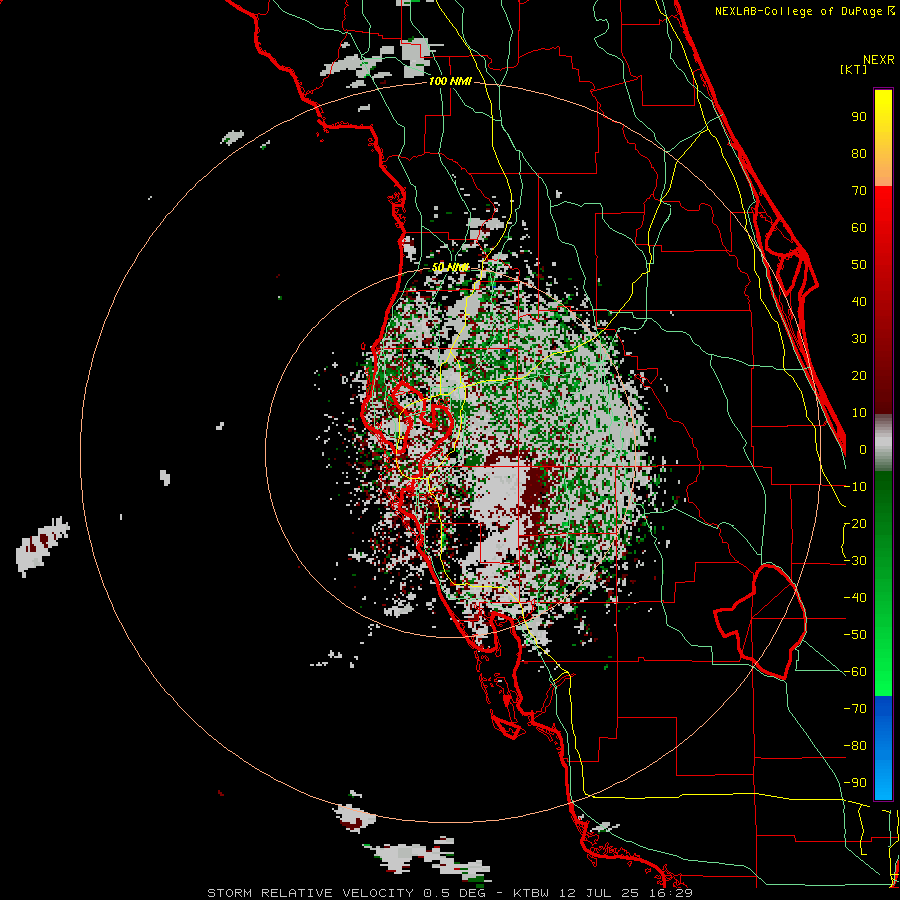Click the 40 value on velocity scale
The height and width of the screenshot is (900, 900).
pos(859,301)
